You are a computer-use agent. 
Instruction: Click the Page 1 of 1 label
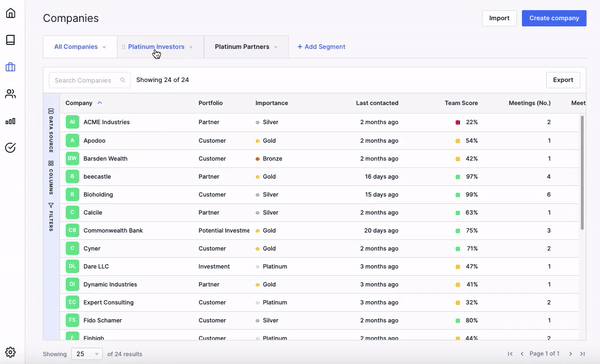pos(545,354)
